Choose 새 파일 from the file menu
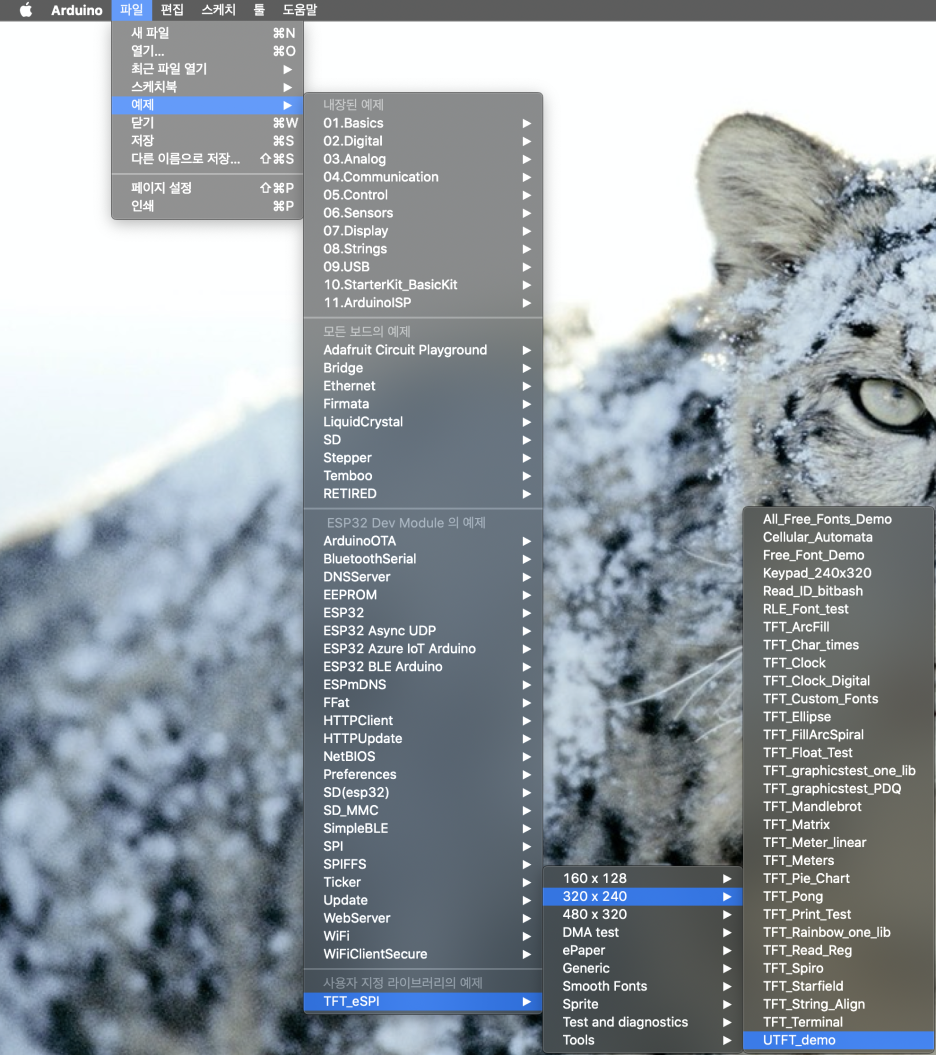This screenshot has height=1055, width=936. 207,33
